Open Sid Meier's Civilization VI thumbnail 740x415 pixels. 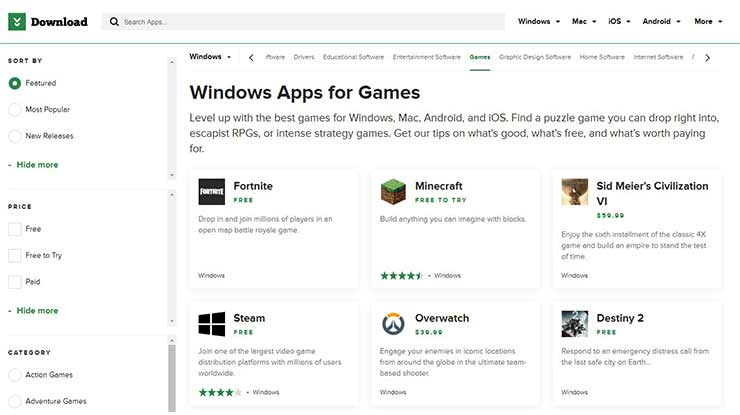pyautogui.click(x=575, y=191)
